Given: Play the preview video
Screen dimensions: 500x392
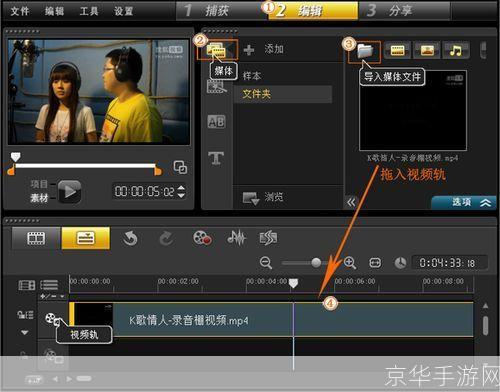Looking at the screenshot, I should tap(69, 192).
